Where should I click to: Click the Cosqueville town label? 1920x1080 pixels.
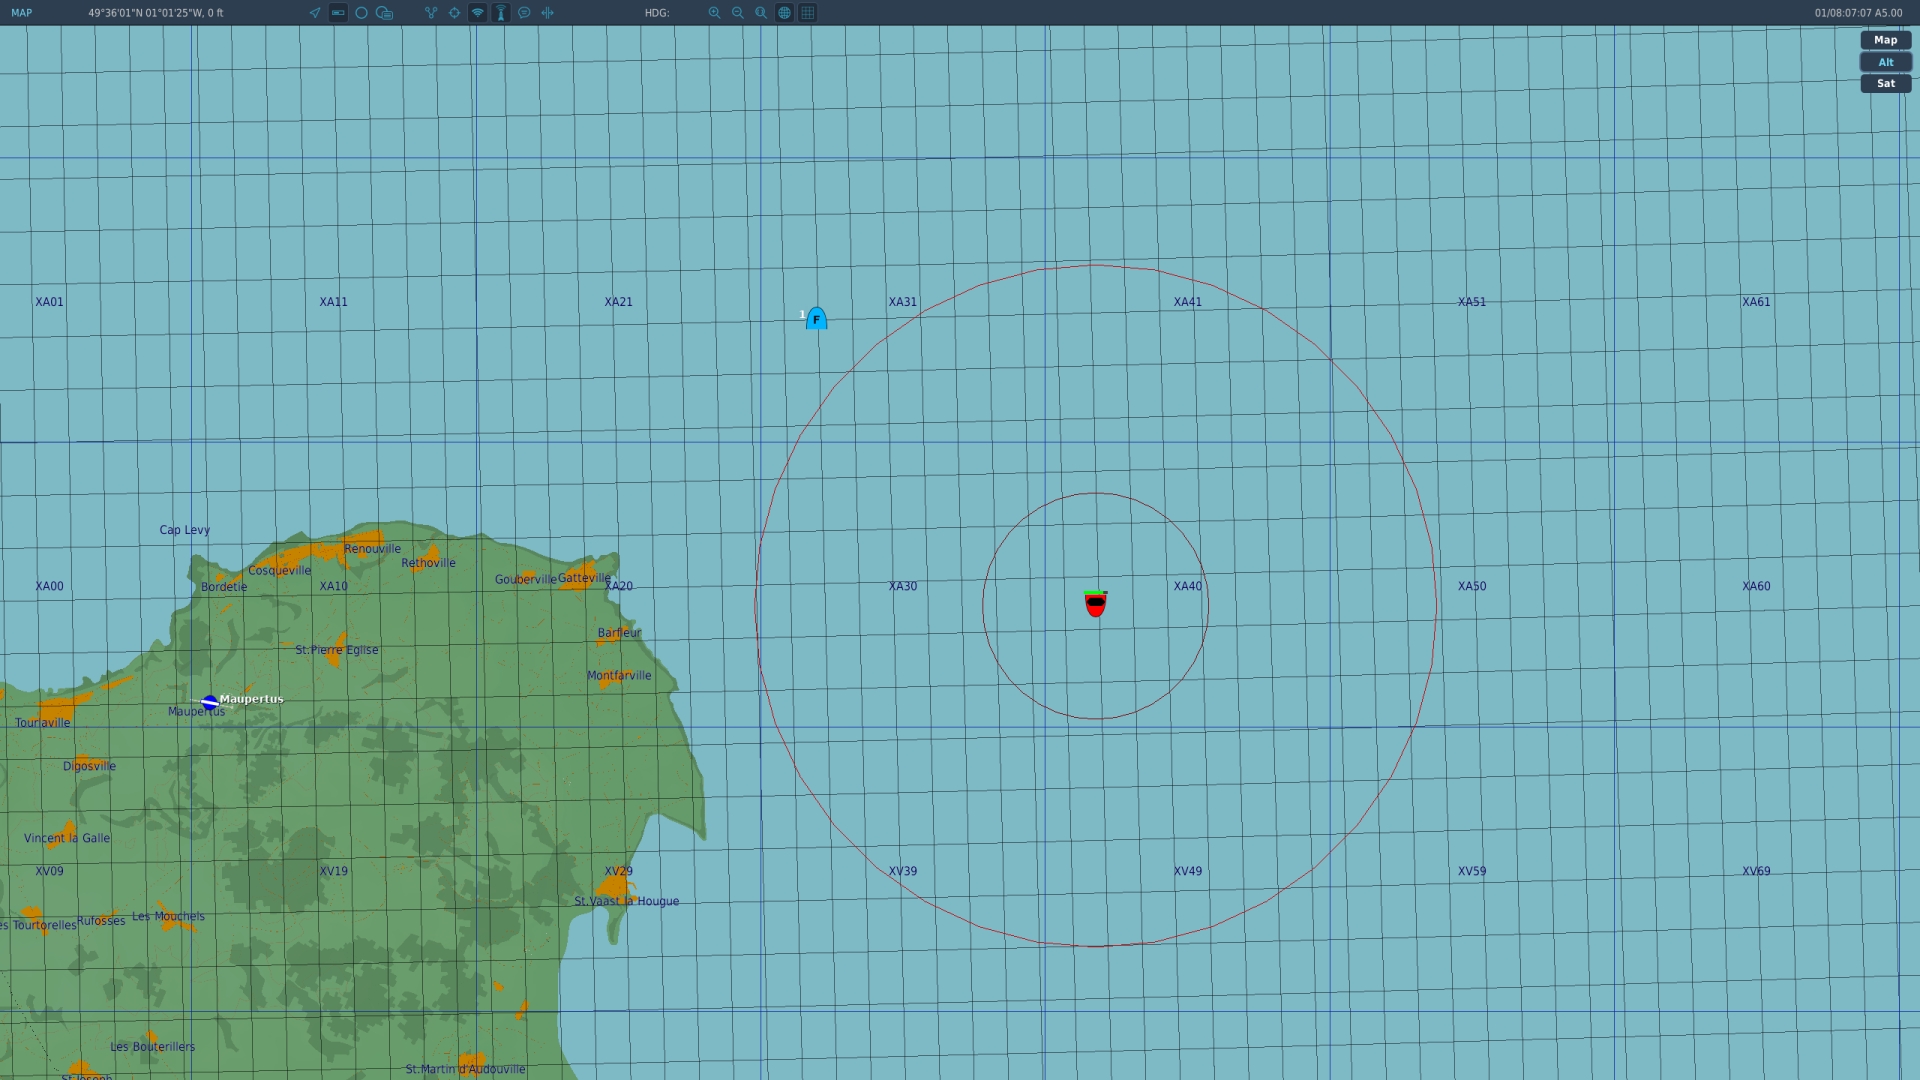(280, 571)
